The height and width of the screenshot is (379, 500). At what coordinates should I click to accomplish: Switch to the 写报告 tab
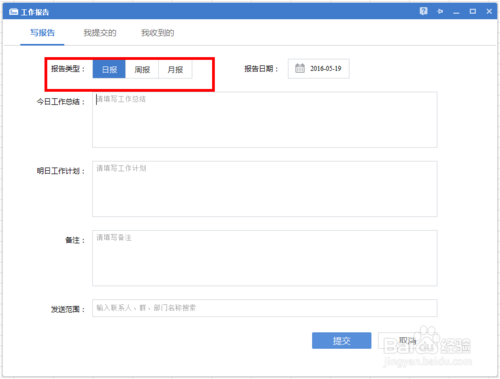pyautogui.click(x=42, y=33)
